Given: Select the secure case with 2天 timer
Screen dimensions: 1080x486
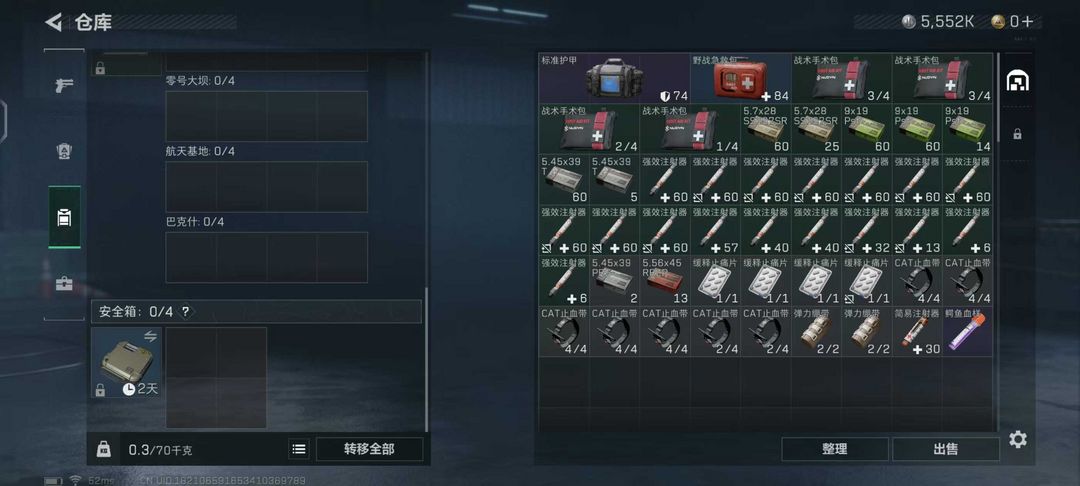Looking at the screenshot, I should [x=127, y=362].
